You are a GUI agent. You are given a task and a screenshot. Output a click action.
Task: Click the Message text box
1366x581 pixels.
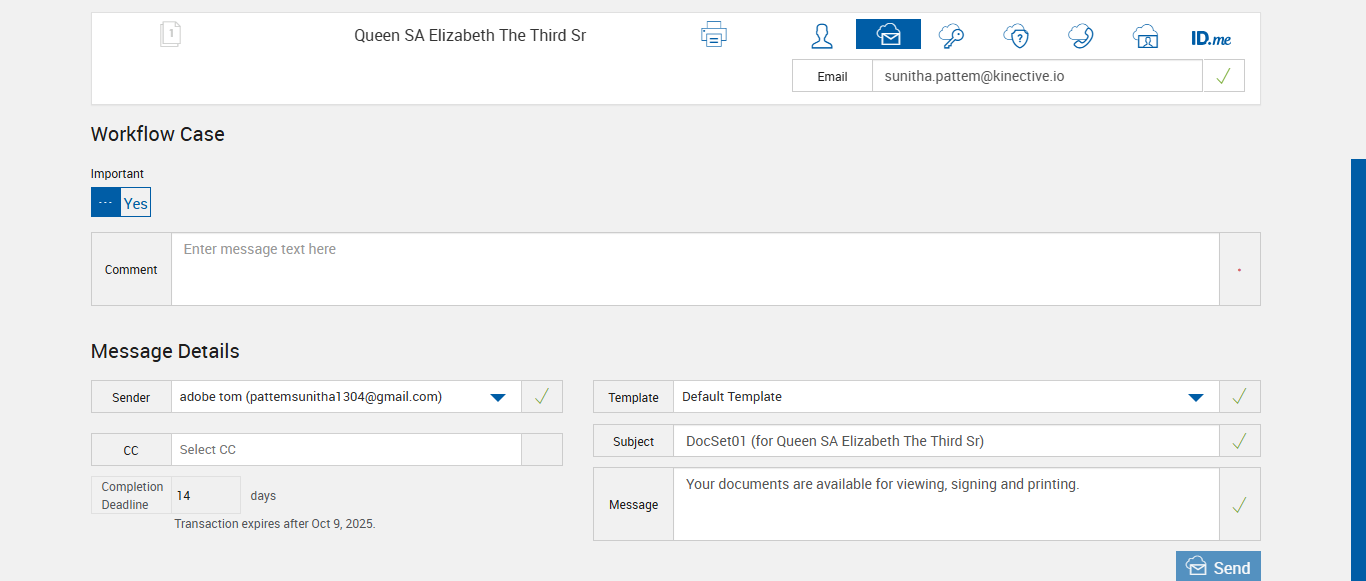[x=946, y=504]
